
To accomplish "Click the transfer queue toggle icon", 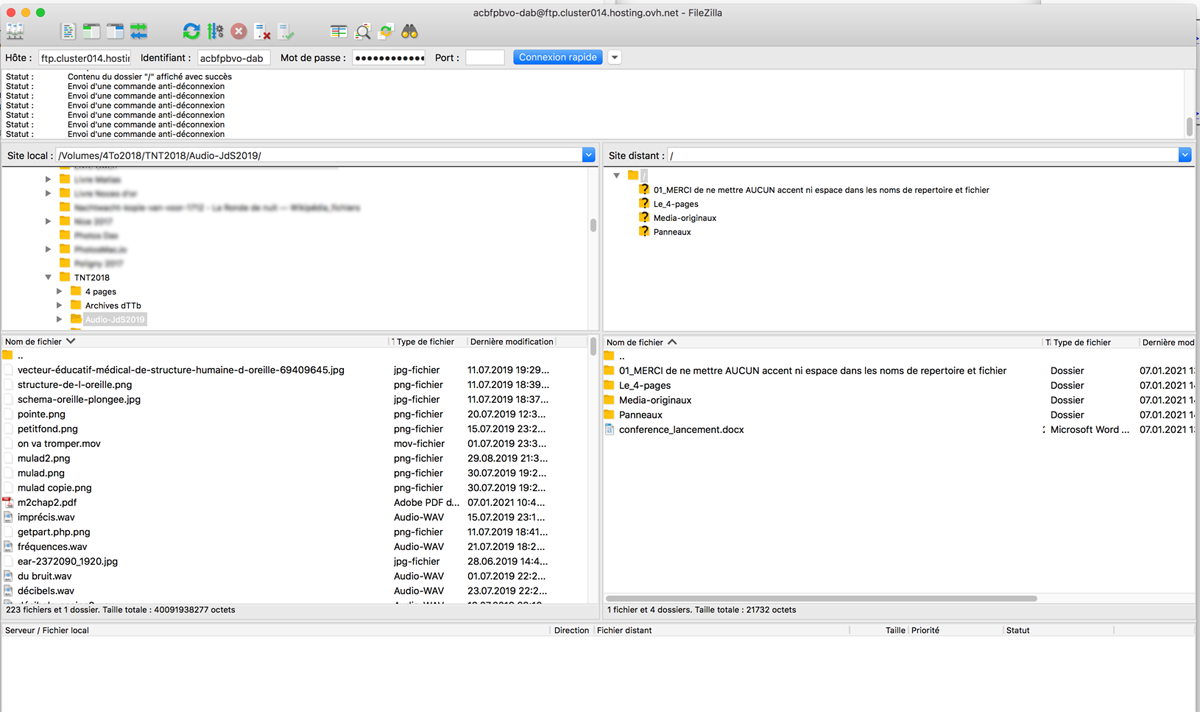I will 139,31.
